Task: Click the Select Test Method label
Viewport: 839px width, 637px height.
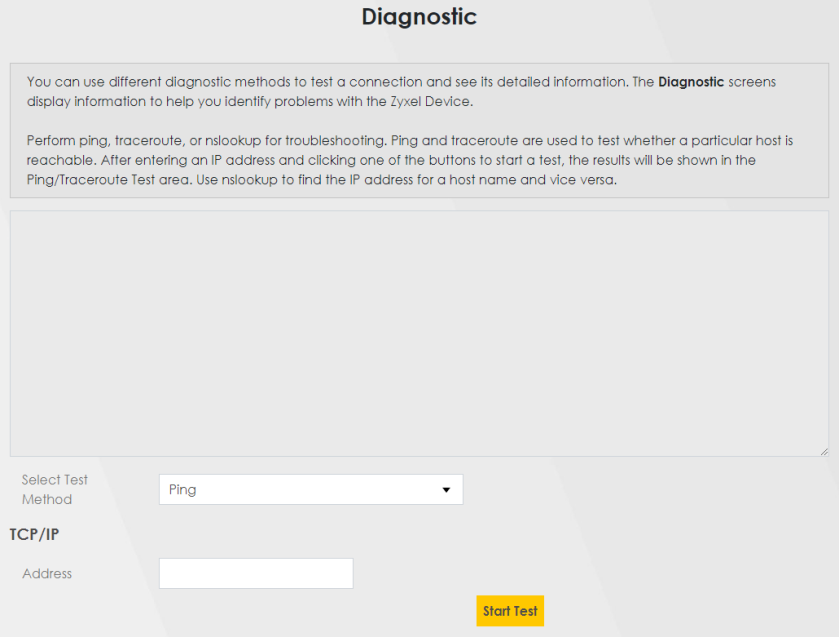Action: pyautogui.click(x=55, y=489)
